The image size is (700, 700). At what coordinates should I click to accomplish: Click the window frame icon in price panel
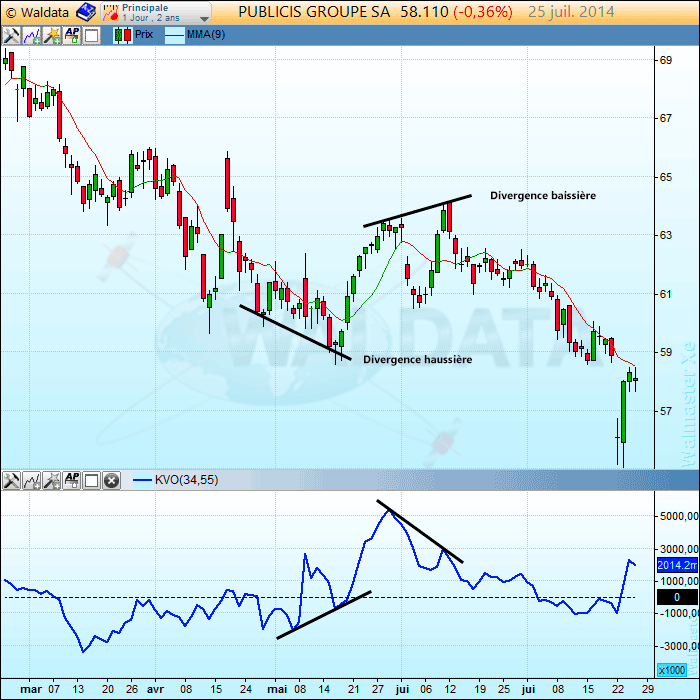tap(92, 35)
